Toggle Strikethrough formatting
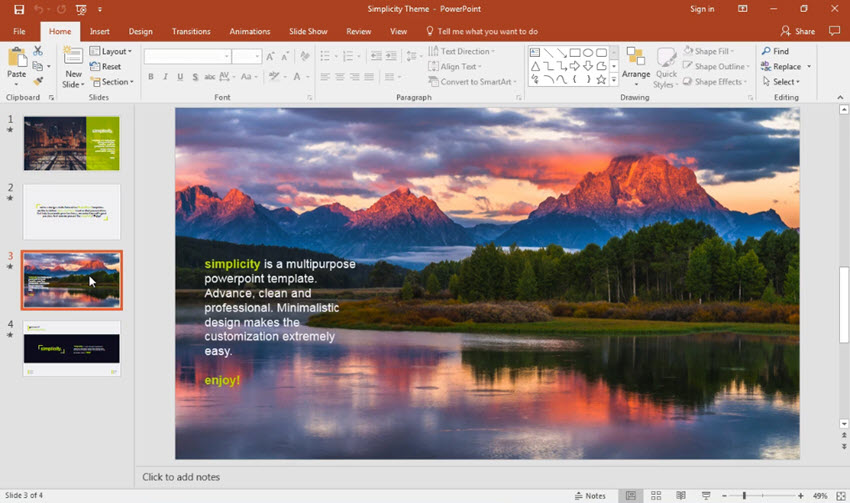The height and width of the screenshot is (503, 850). (x=209, y=77)
